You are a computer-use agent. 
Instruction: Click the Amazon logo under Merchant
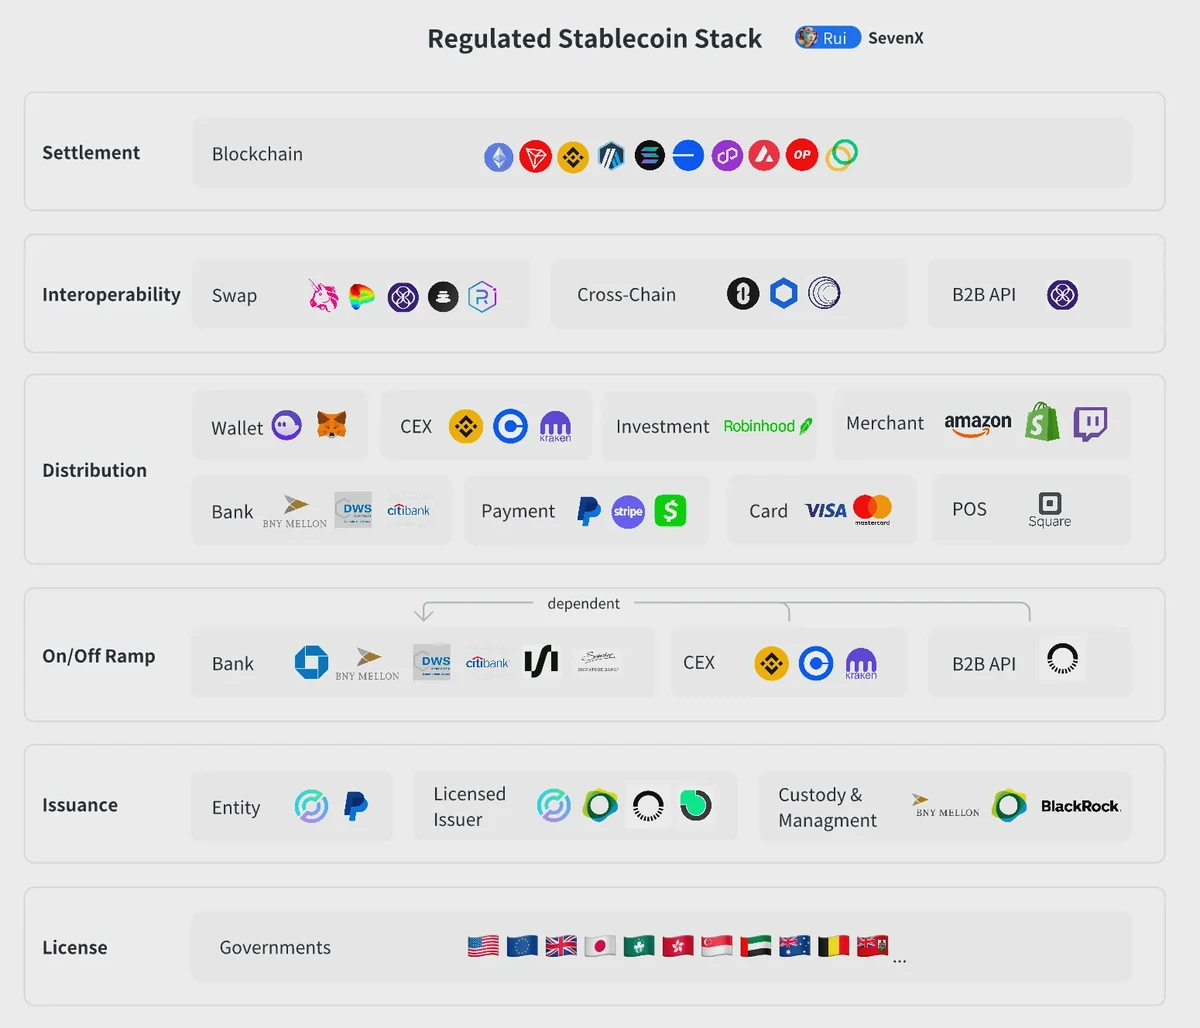click(977, 425)
